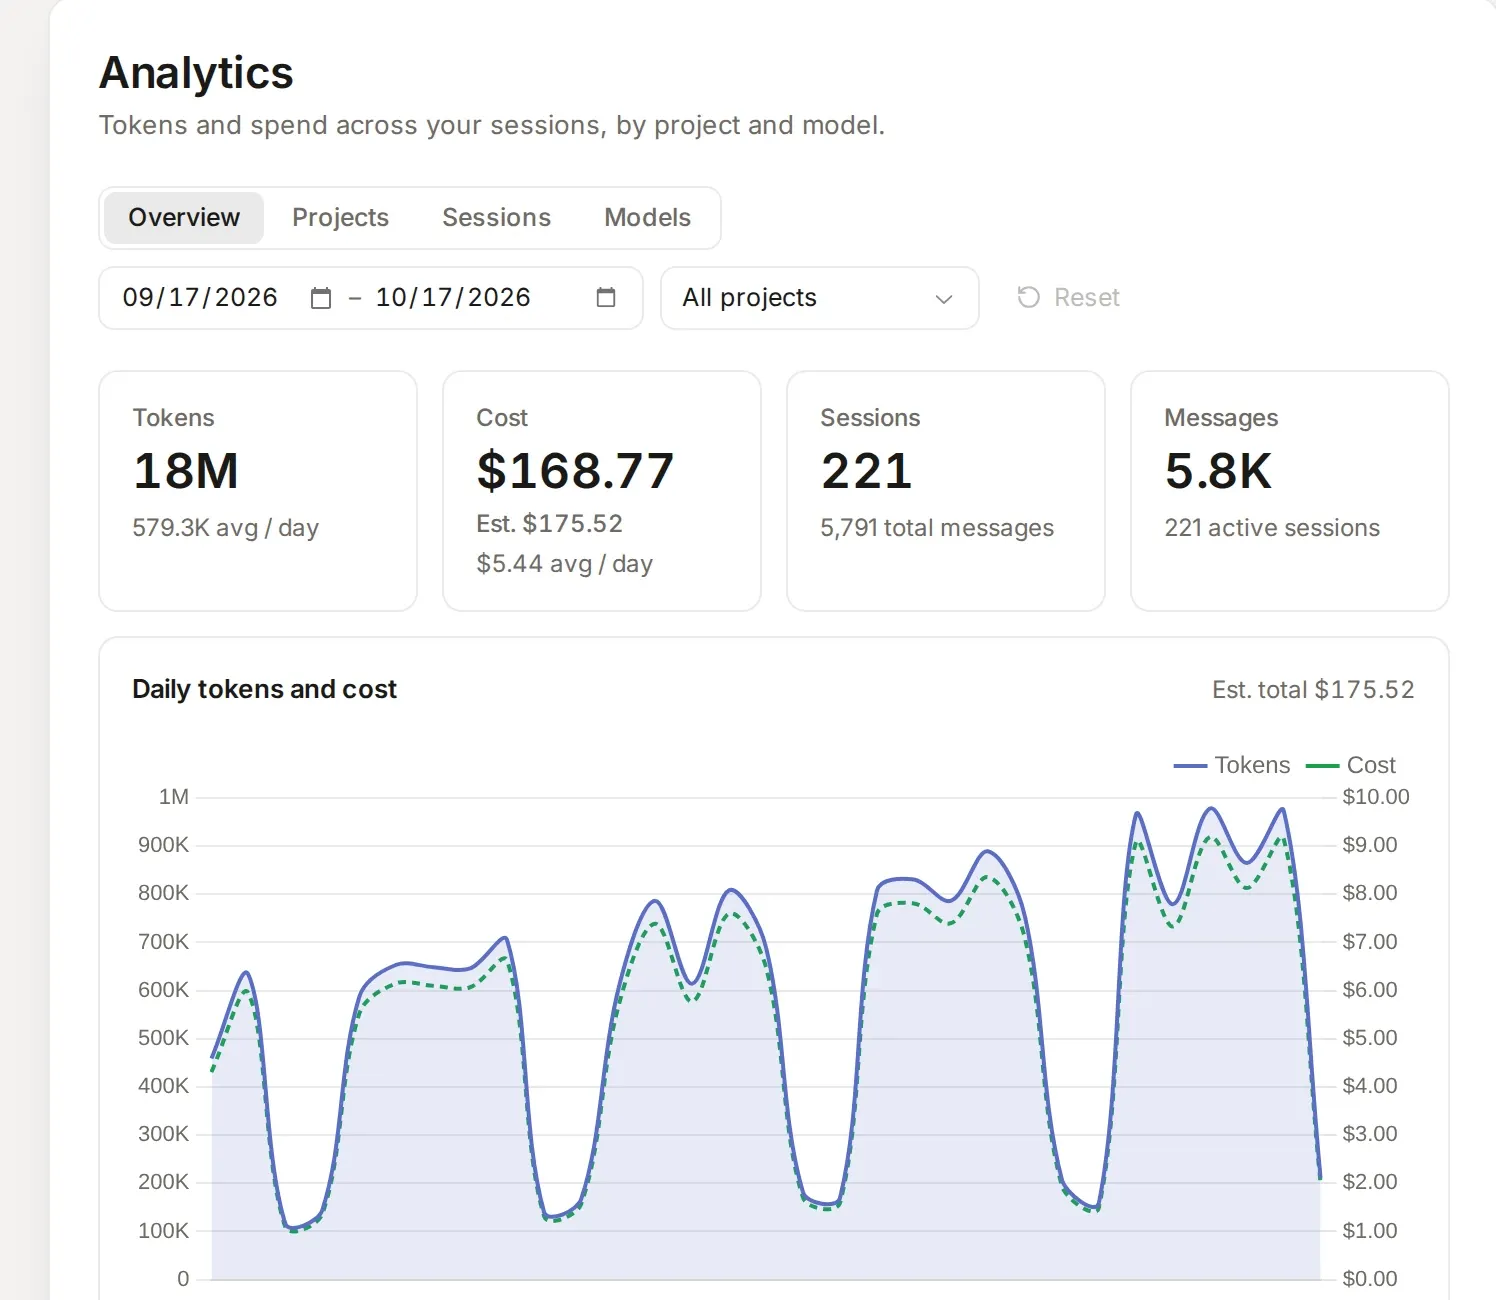Click the 5,791 total messages text
Screen dimensions: 1496x1300
tap(937, 528)
